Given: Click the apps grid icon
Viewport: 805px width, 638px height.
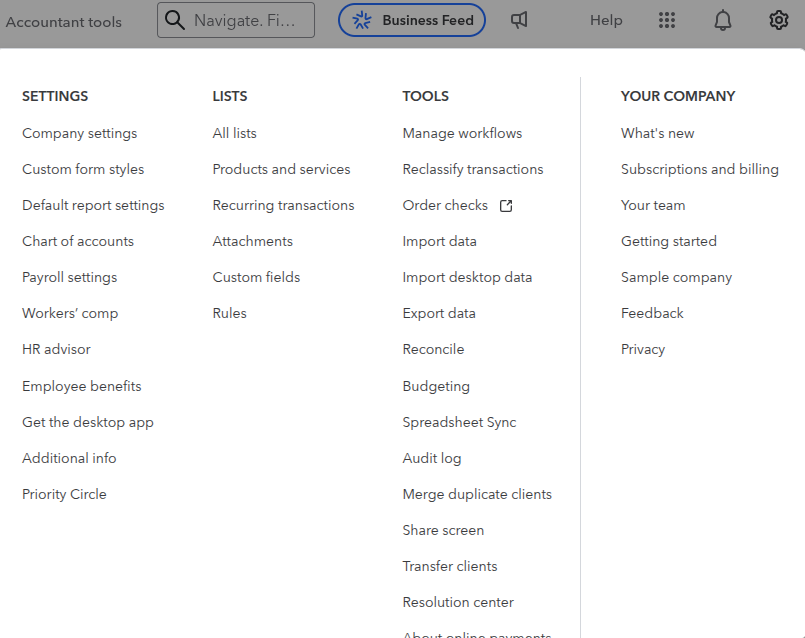Looking at the screenshot, I should (x=667, y=20).
